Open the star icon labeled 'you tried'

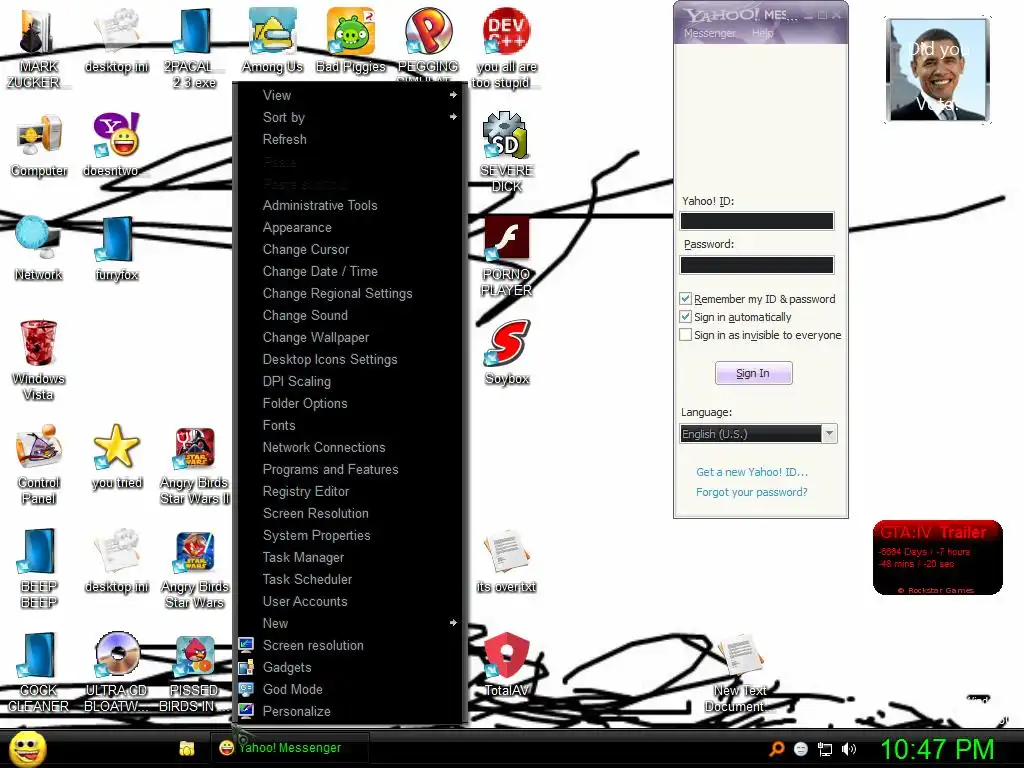(116, 456)
